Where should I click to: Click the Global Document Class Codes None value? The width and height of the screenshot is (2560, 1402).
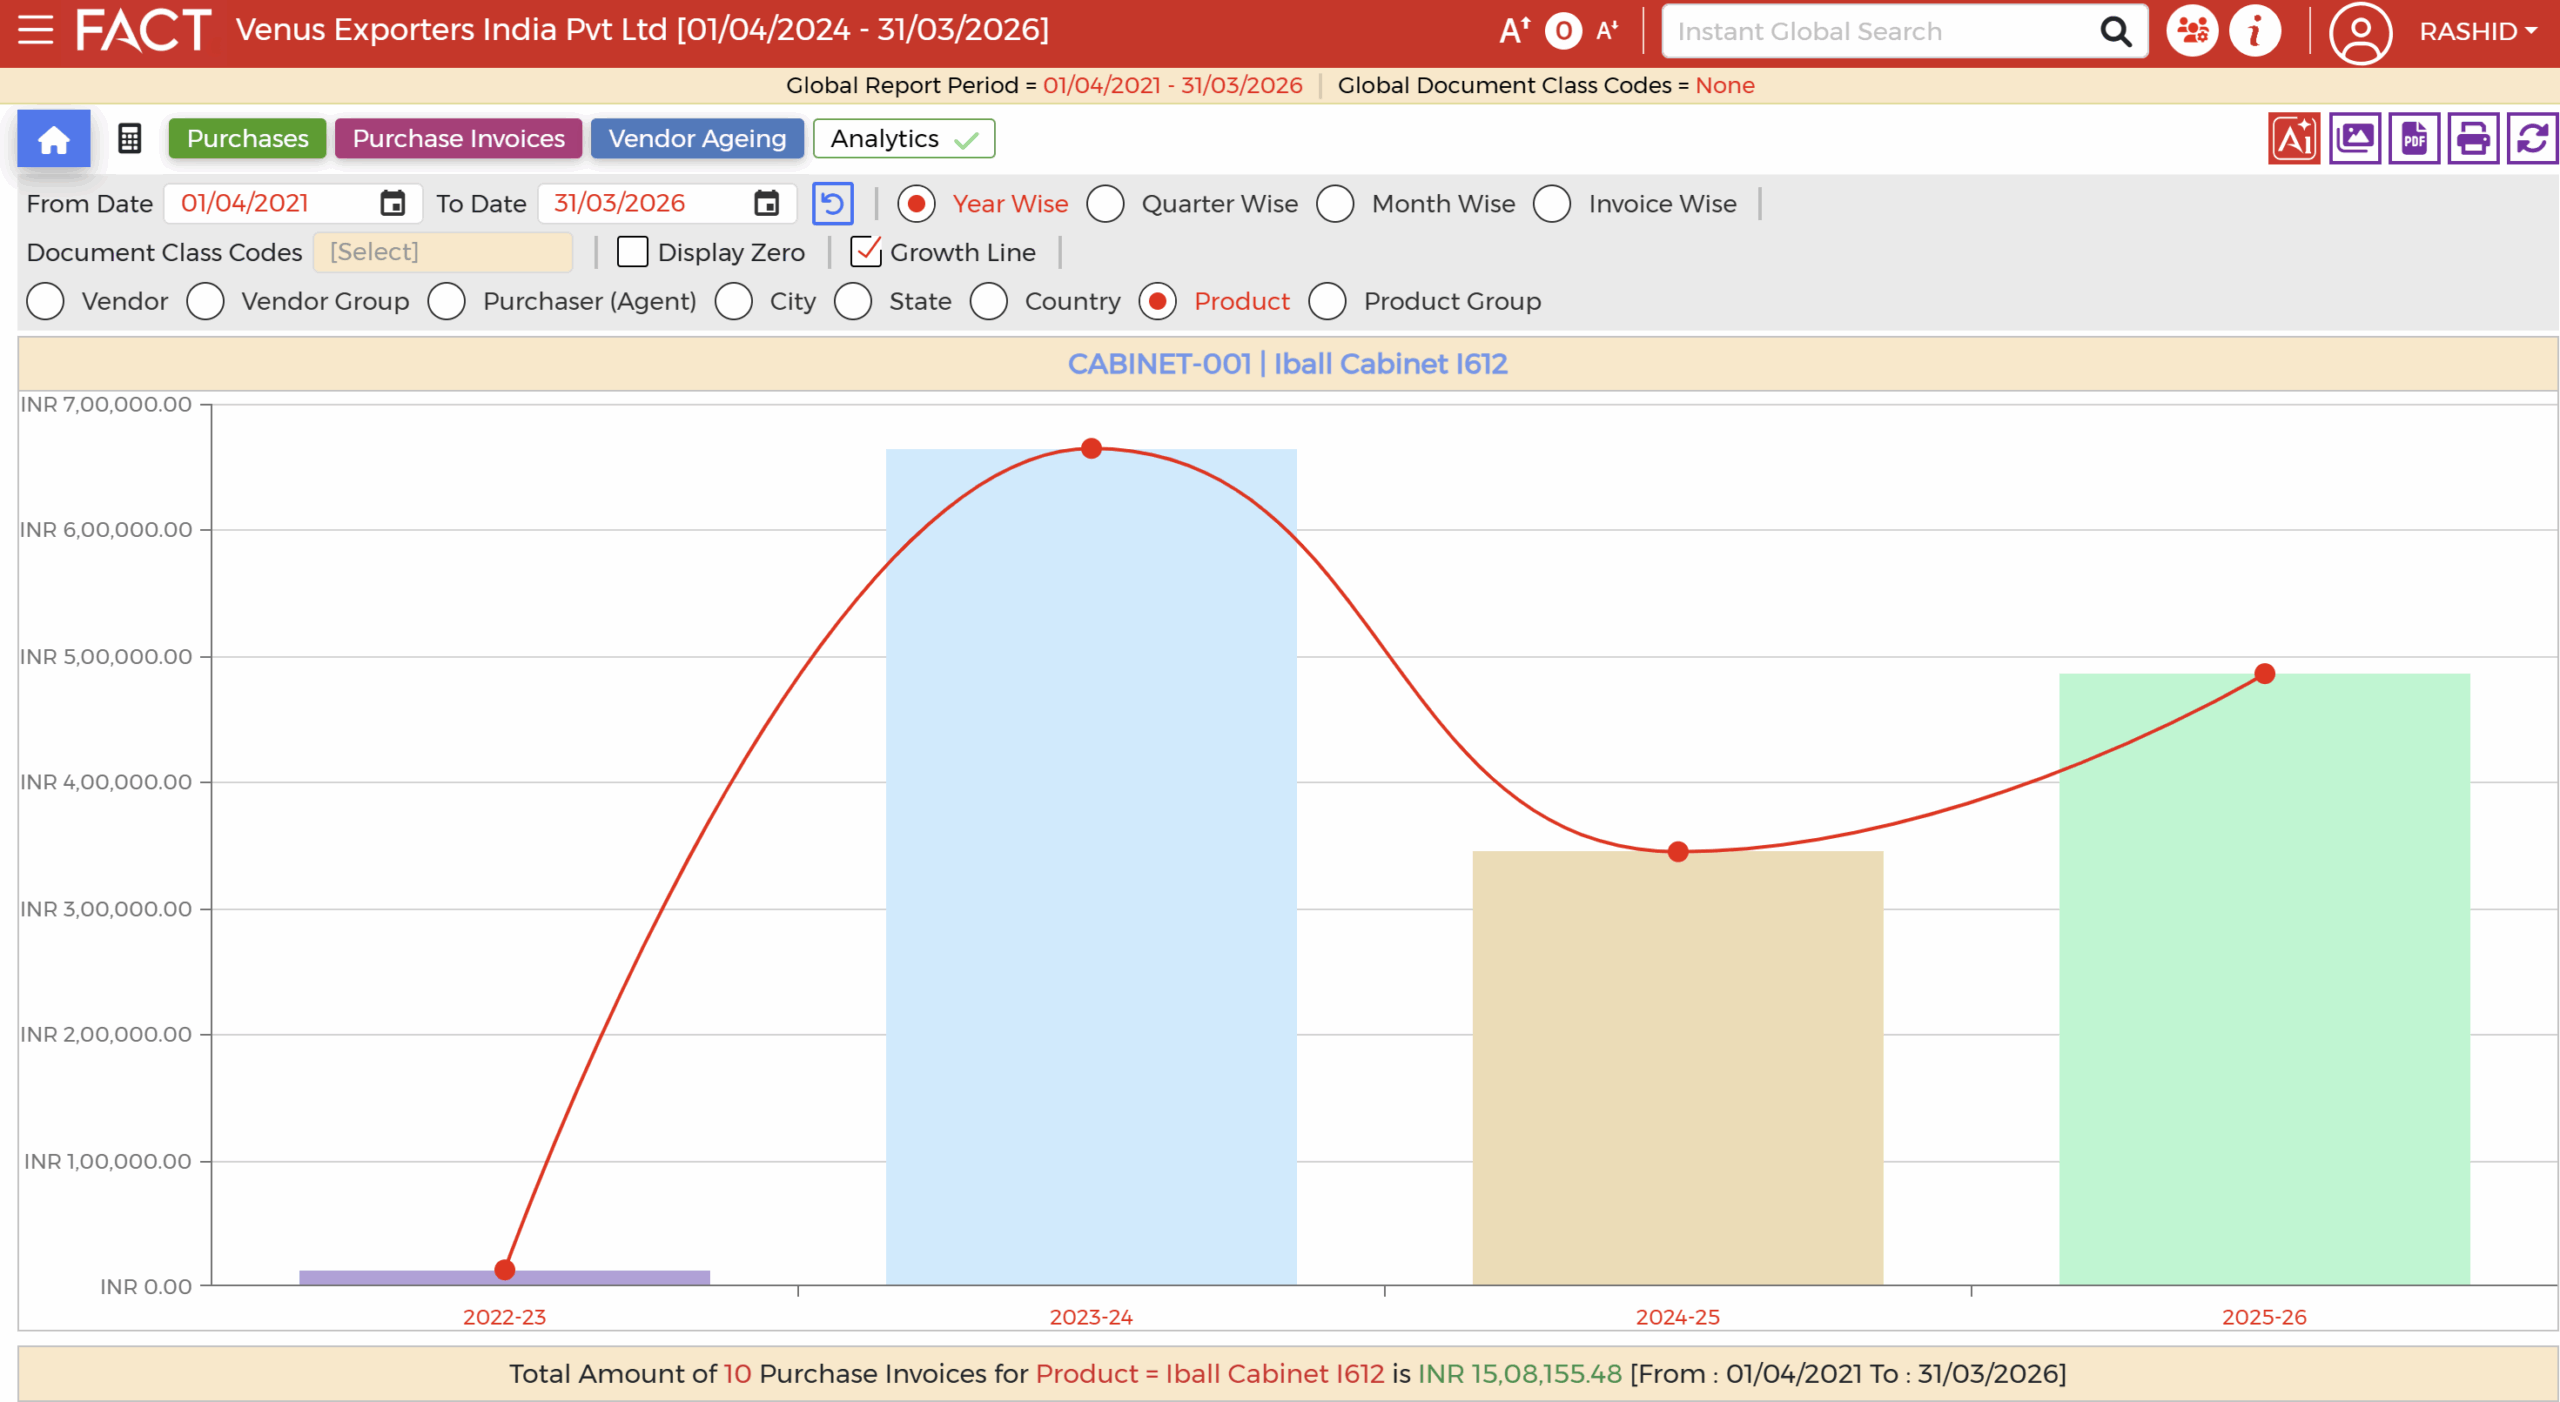1724,85
